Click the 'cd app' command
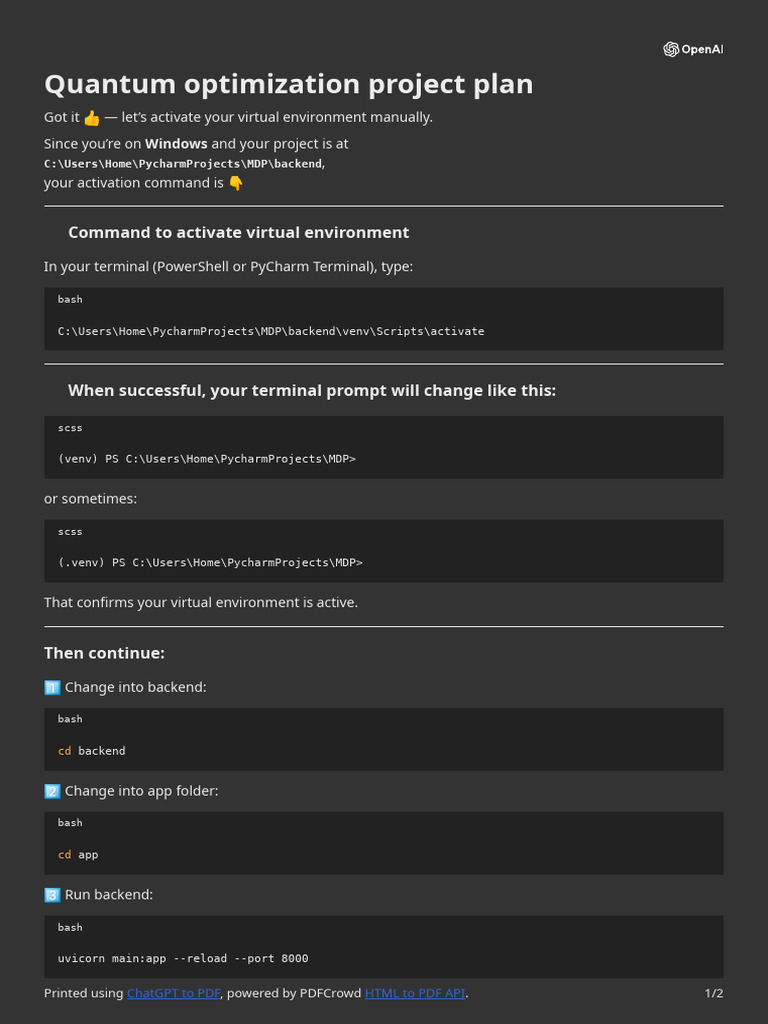 coord(78,855)
